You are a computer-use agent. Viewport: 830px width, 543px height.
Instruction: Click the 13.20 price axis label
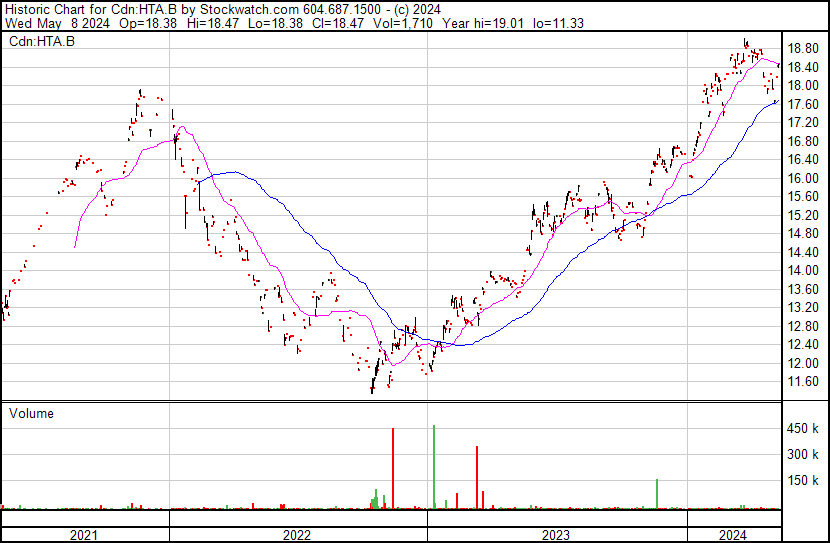tap(803, 307)
